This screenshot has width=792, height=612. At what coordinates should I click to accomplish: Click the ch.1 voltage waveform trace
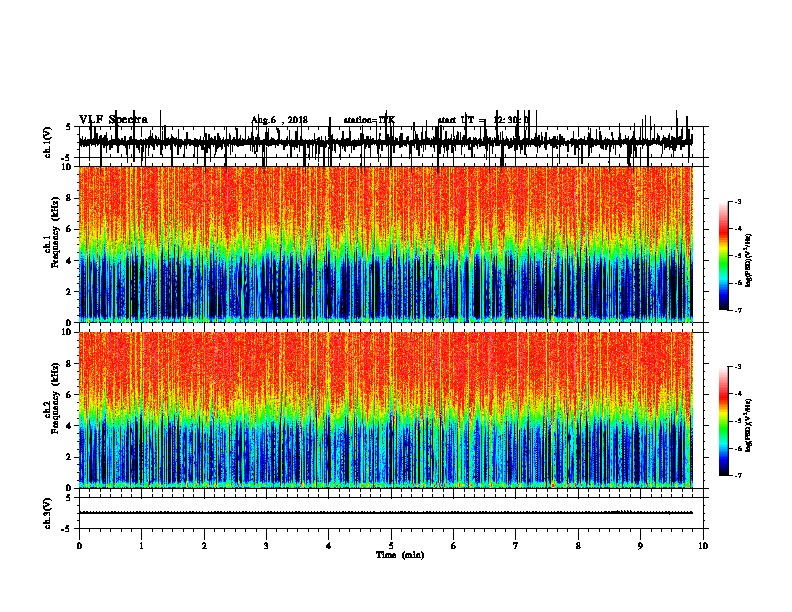(x=385, y=141)
